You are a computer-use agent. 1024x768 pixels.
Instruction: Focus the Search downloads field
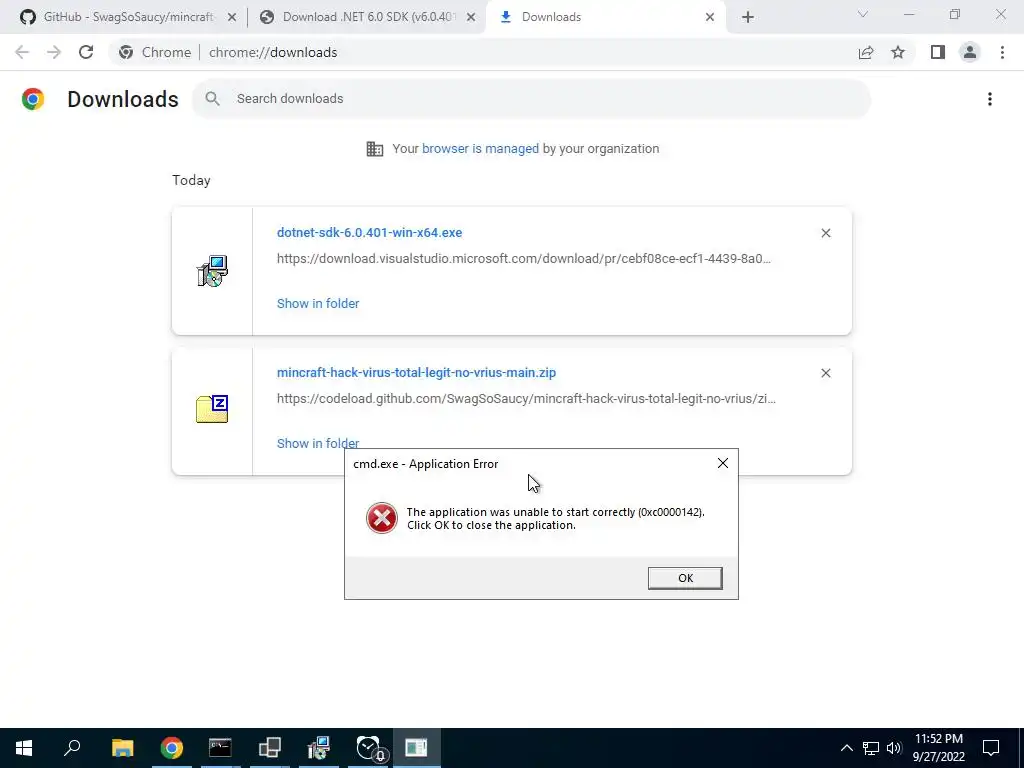531,99
